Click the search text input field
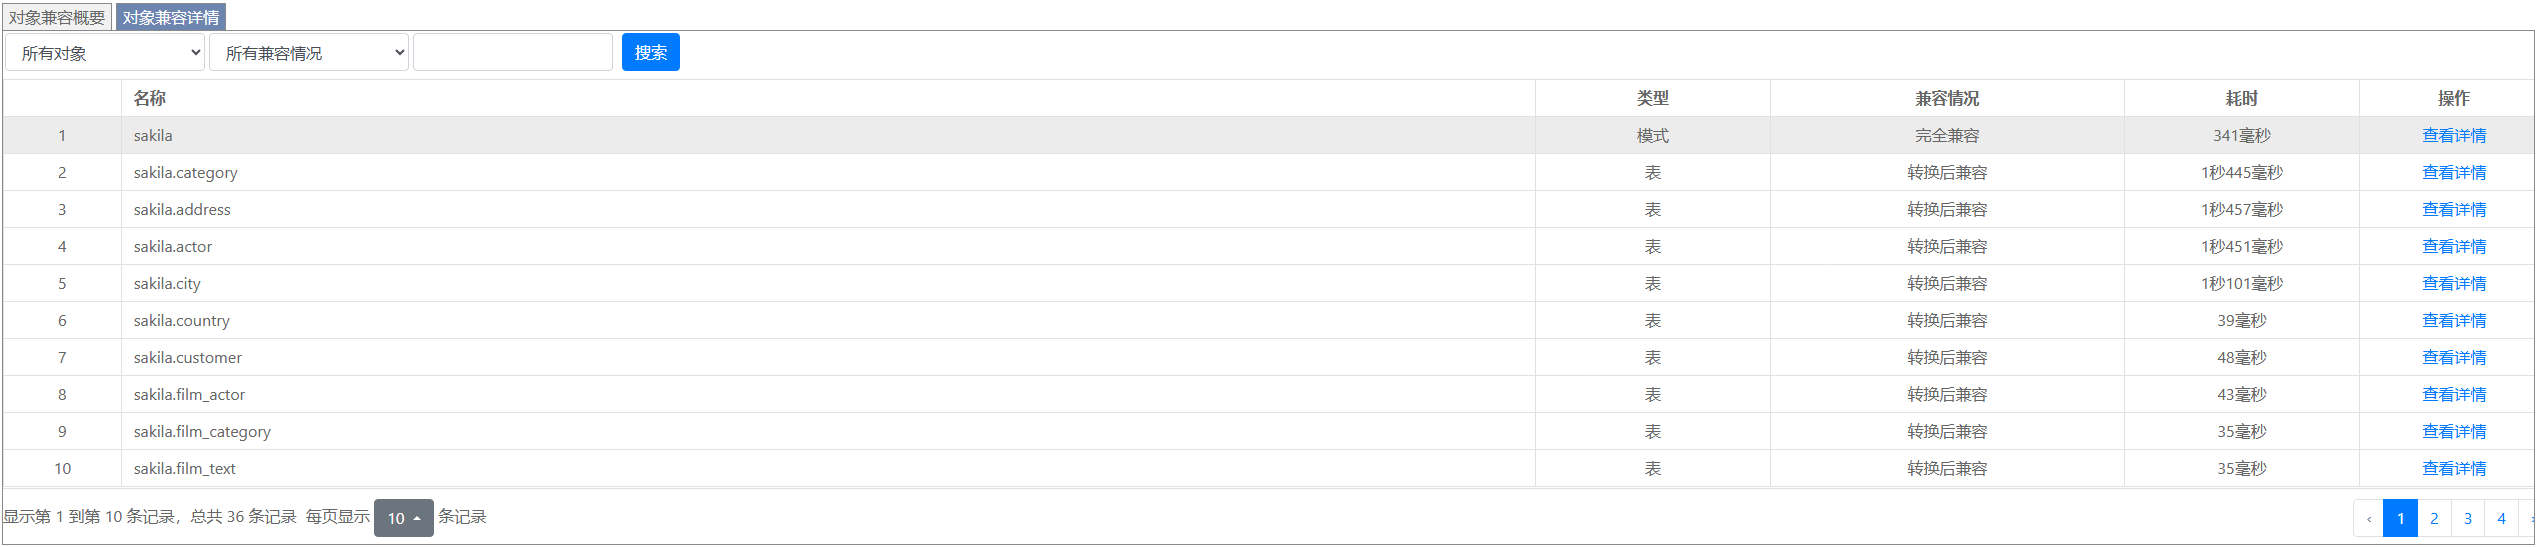This screenshot has width=2536, height=547. tap(512, 53)
